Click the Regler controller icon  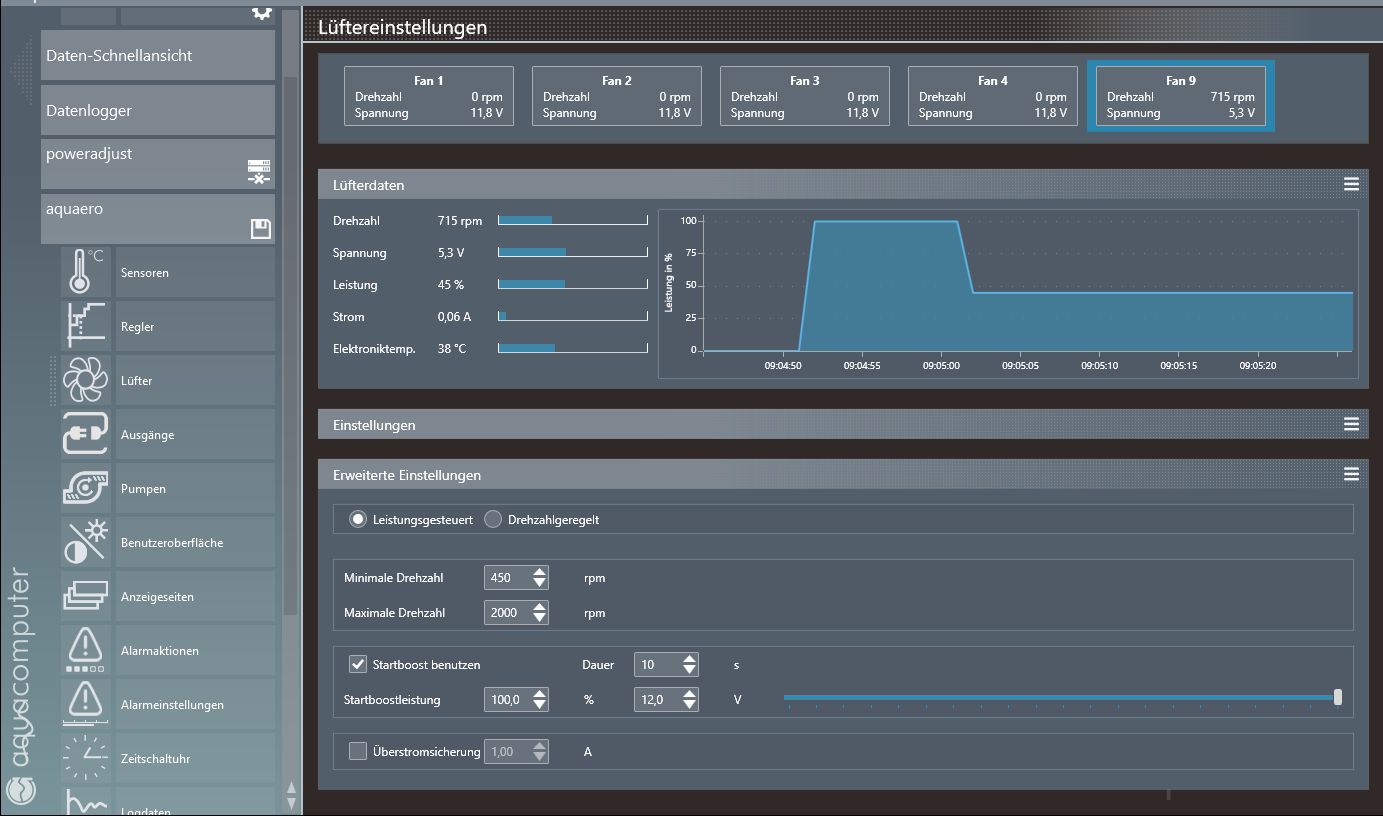[x=86, y=326]
